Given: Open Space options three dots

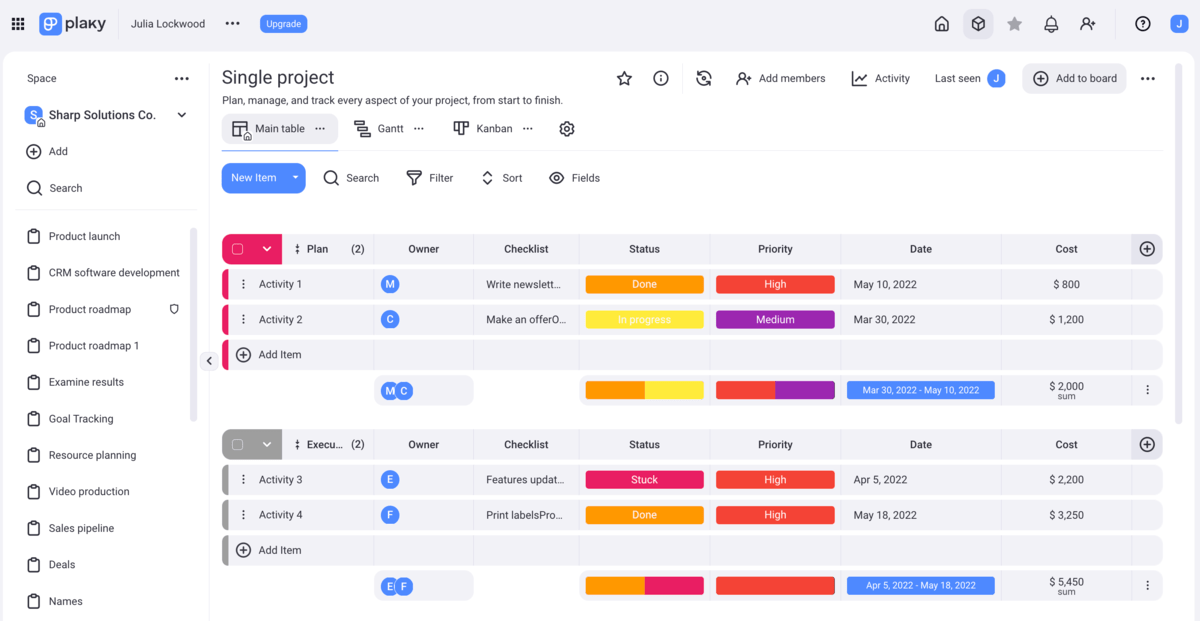Looking at the screenshot, I should click(x=181, y=78).
